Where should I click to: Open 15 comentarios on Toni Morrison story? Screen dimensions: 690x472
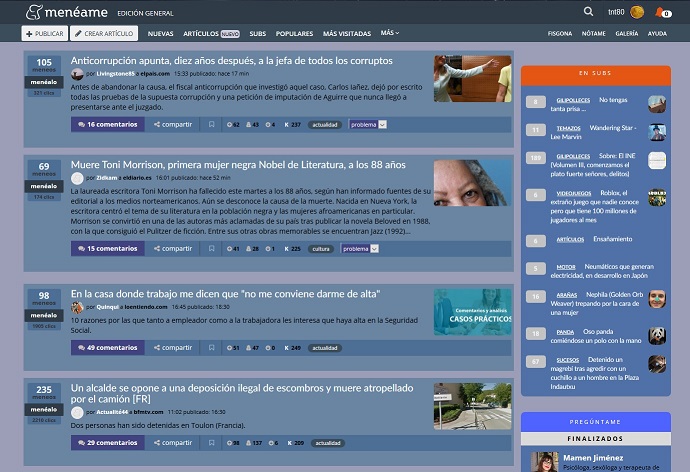tap(108, 249)
